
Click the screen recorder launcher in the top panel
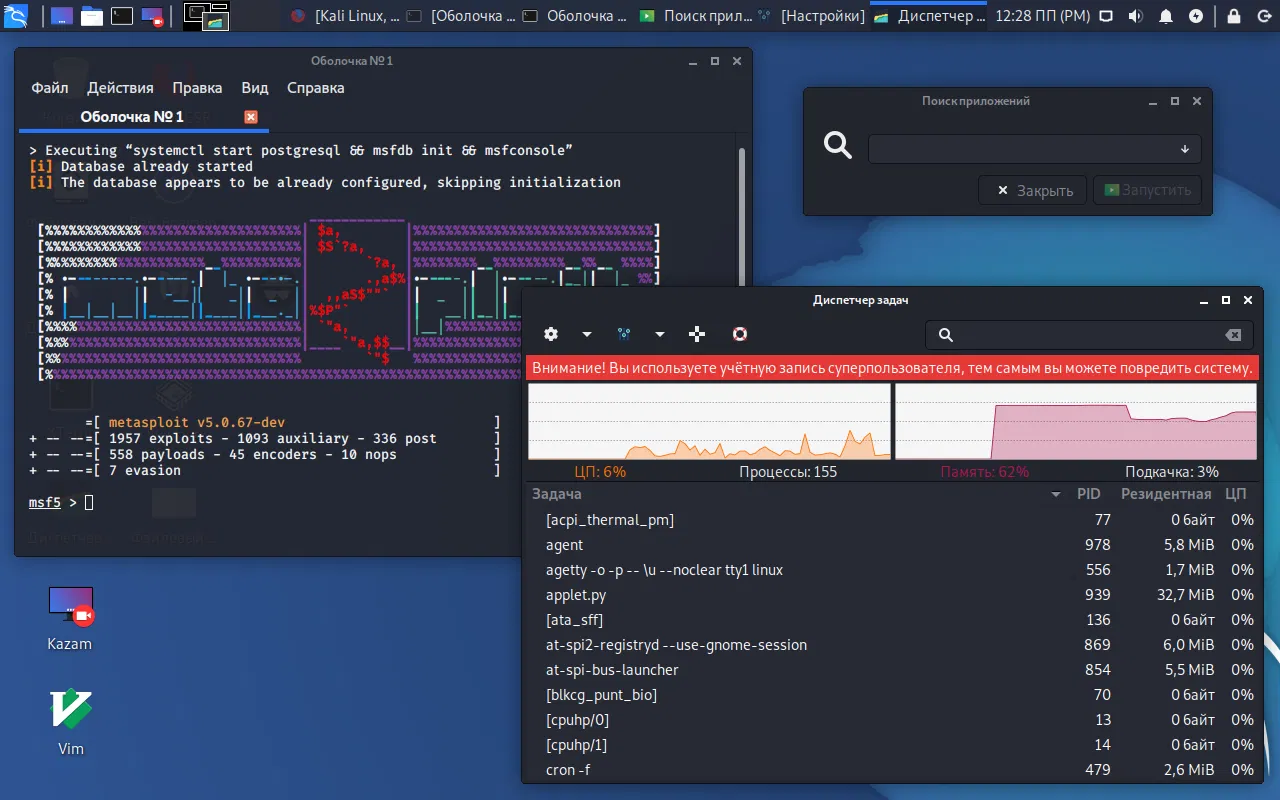152,16
